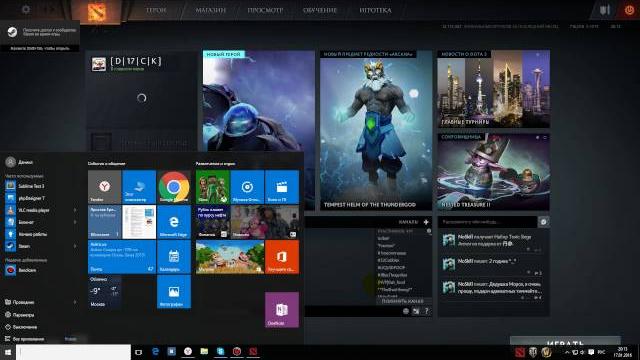Expand Steam jump list arrow
The width and height of the screenshot is (640, 360).
pos(75,246)
